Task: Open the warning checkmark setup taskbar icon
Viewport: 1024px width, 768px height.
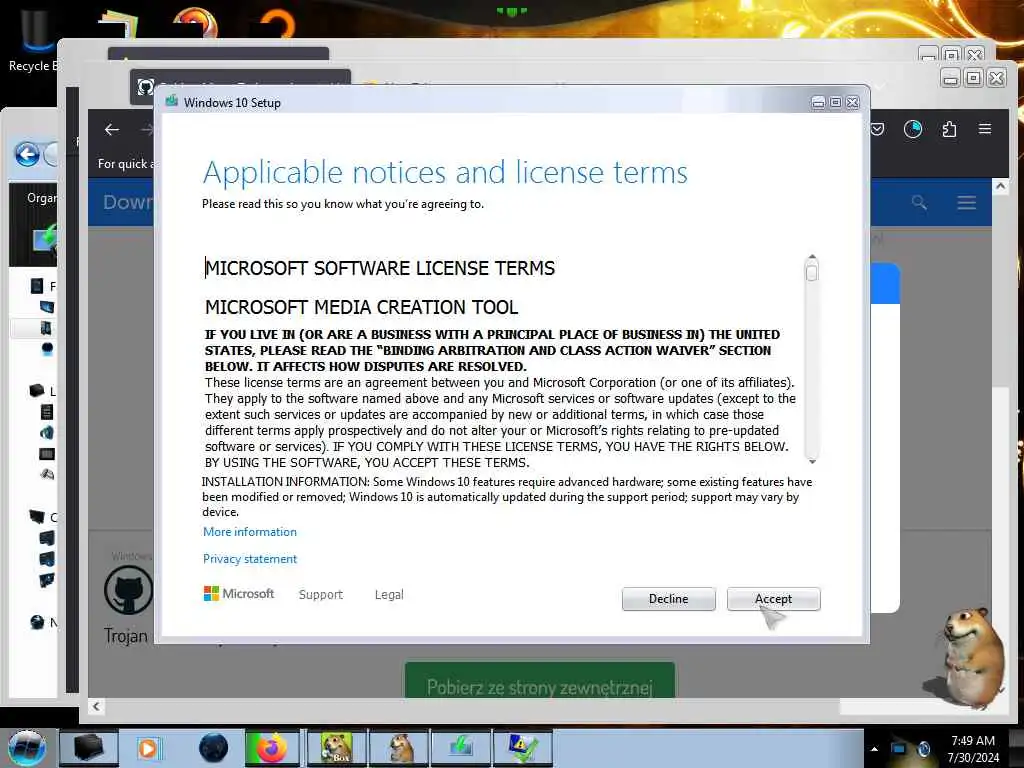Action: [x=522, y=748]
